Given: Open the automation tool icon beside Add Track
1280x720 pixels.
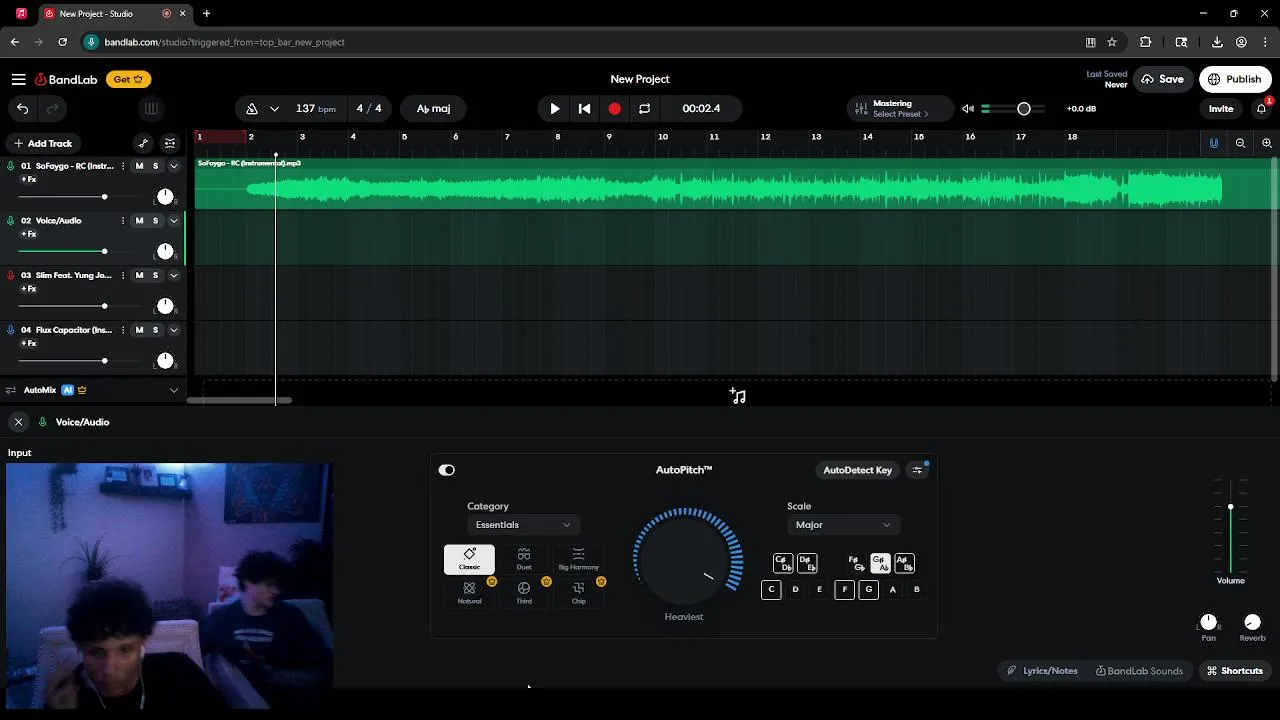Looking at the screenshot, I should 143,143.
